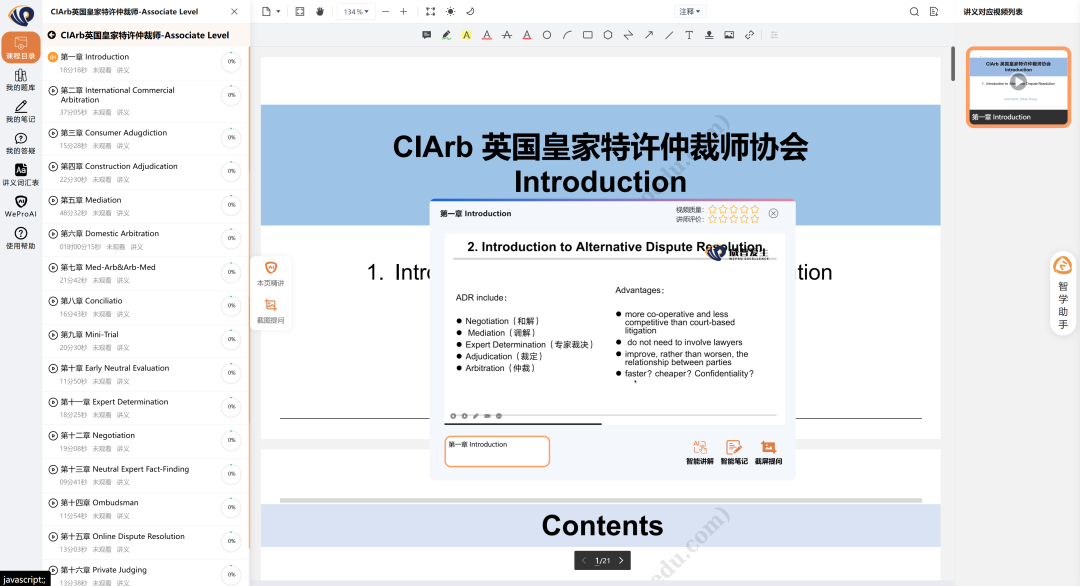Image resolution: width=1080 pixels, height=586 pixels.
Task: Select the rectangle annotation tool
Action: [x=588, y=35]
